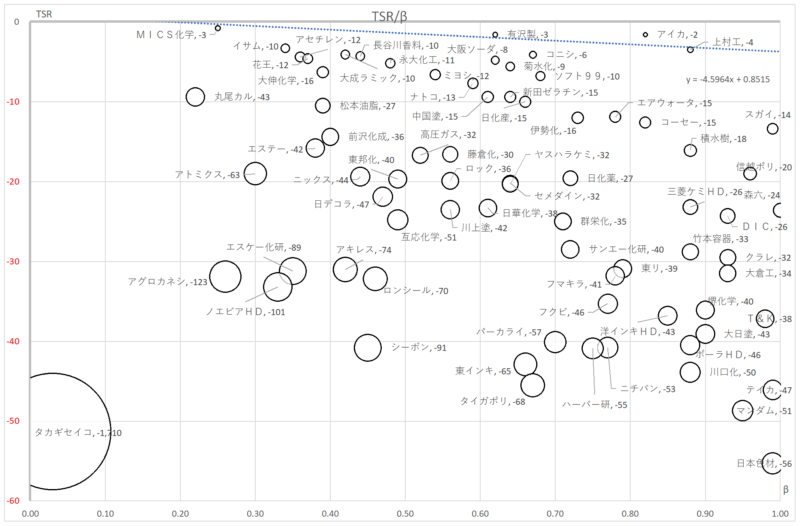Click the ハーバー研, -55 label
800x526 pixels.
coord(595,405)
